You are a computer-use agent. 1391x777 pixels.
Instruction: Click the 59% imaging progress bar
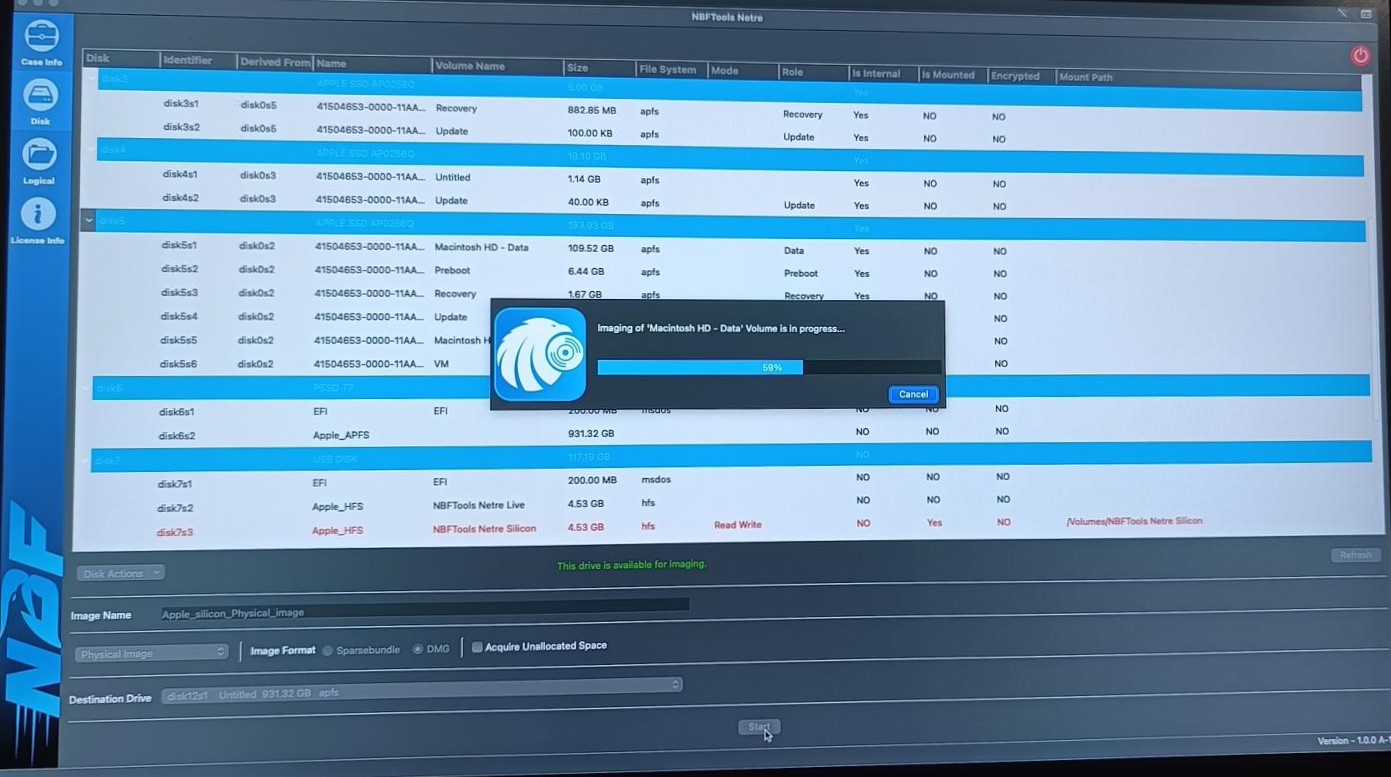(x=769, y=367)
